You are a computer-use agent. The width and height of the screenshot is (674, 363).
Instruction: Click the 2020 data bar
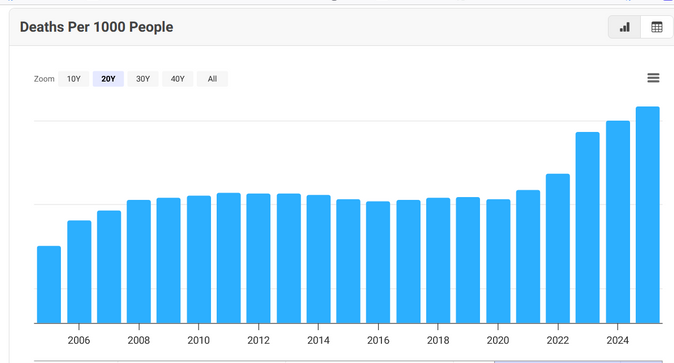tap(498, 261)
